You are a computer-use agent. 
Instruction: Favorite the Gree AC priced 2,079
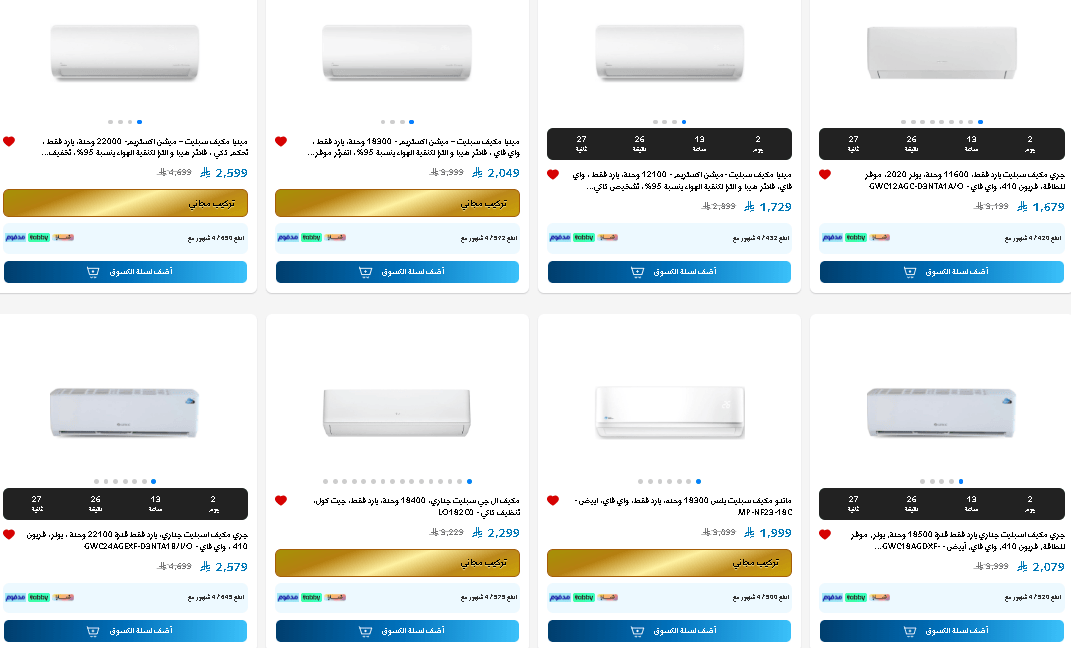(824, 535)
